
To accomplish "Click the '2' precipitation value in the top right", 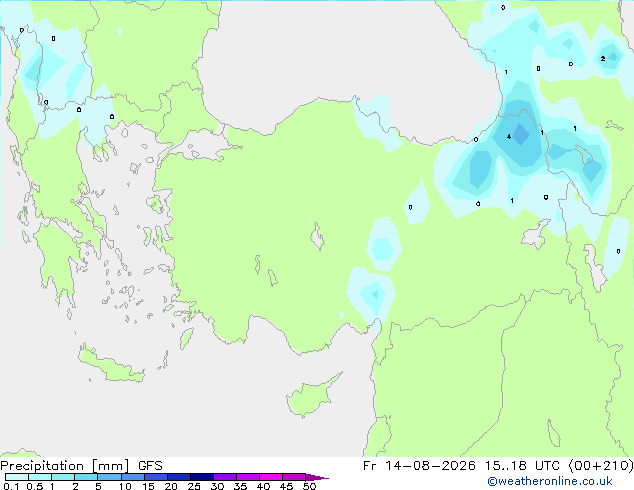I will click(x=603, y=59).
